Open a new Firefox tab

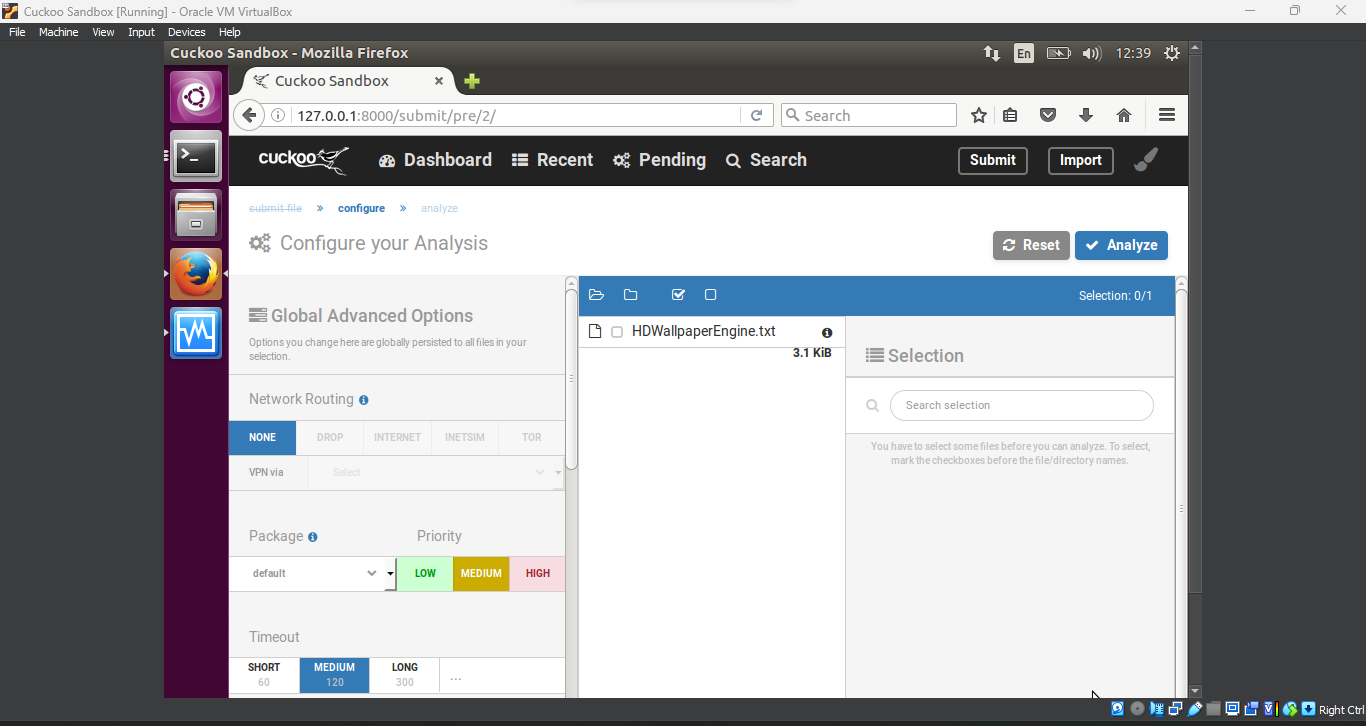click(472, 81)
